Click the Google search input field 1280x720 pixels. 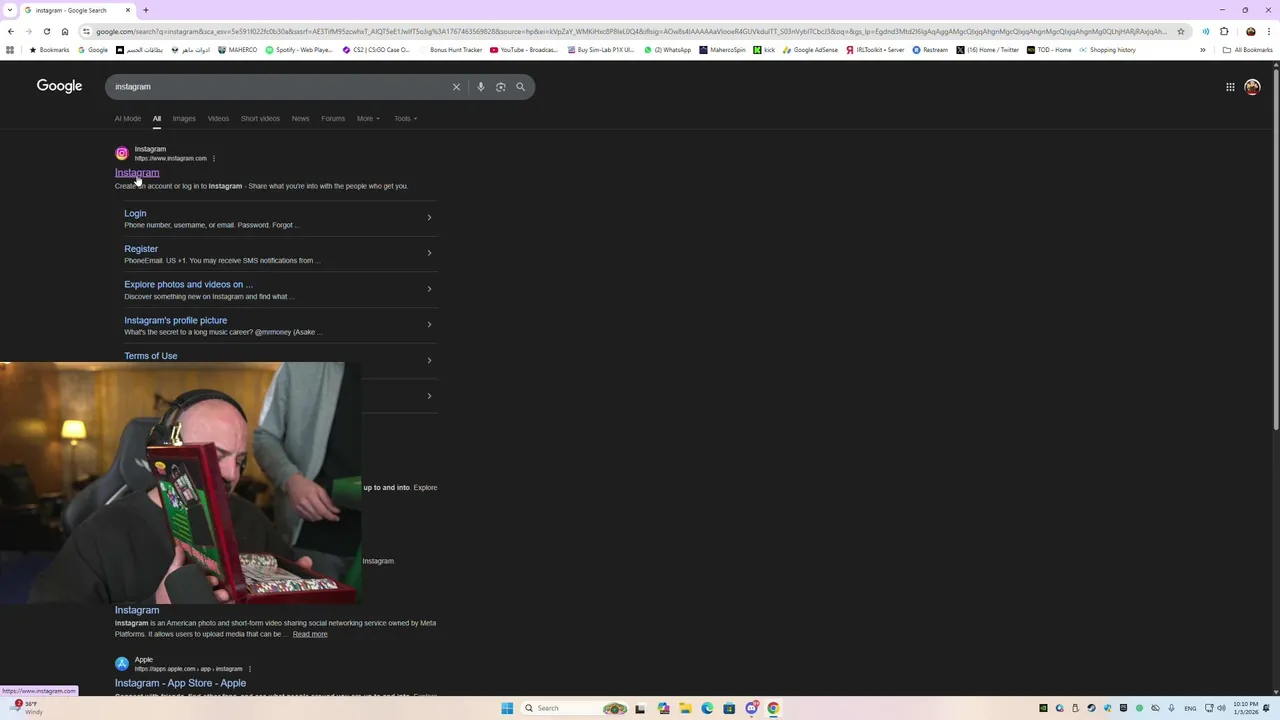280,87
